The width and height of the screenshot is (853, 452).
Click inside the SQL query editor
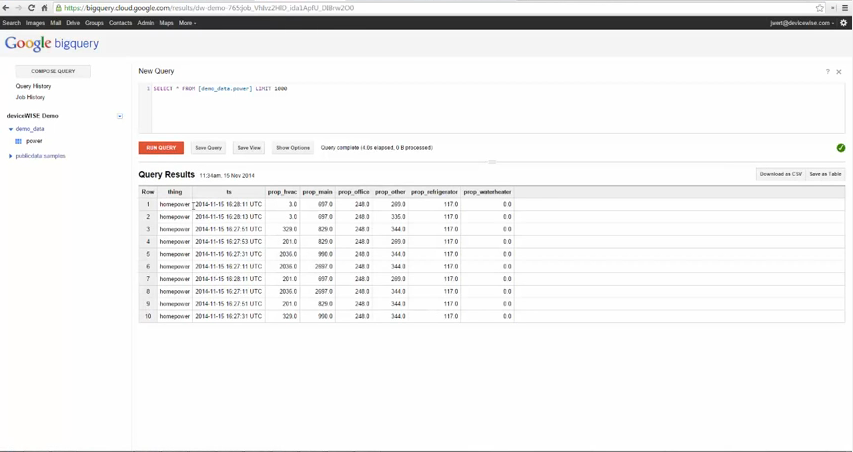point(490,110)
